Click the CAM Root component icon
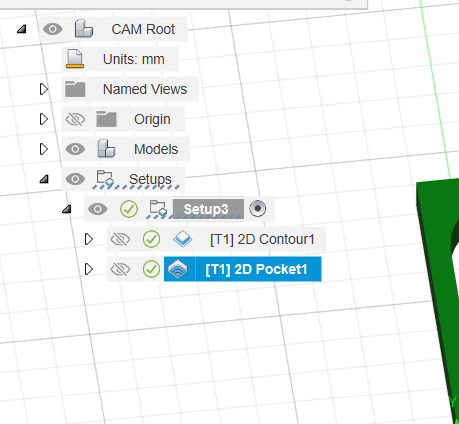Image resolution: width=459 pixels, height=424 pixels. (x=84, y=29)
